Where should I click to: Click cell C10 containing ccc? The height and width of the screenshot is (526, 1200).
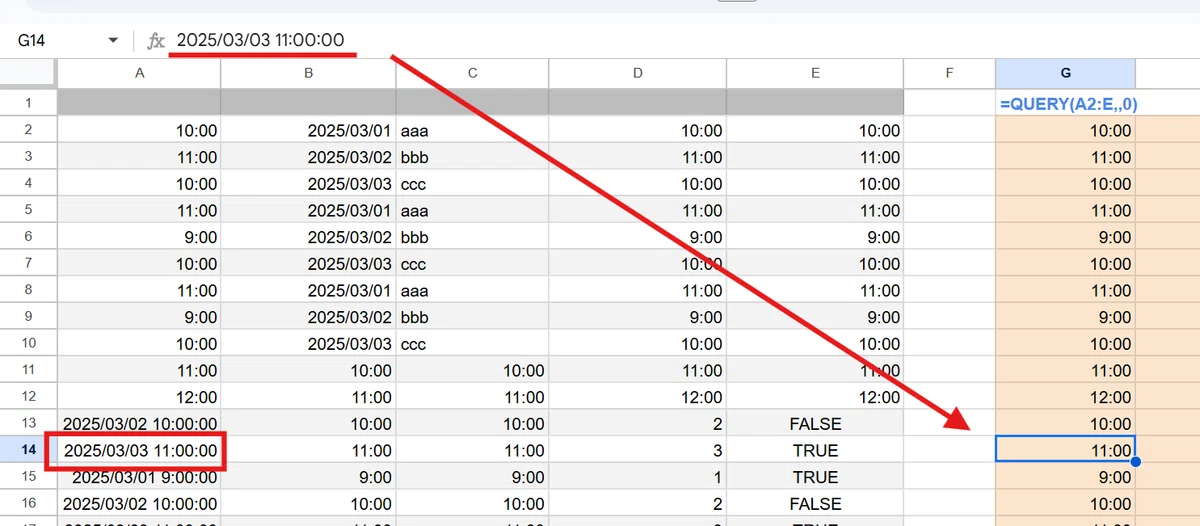[472, 344]
